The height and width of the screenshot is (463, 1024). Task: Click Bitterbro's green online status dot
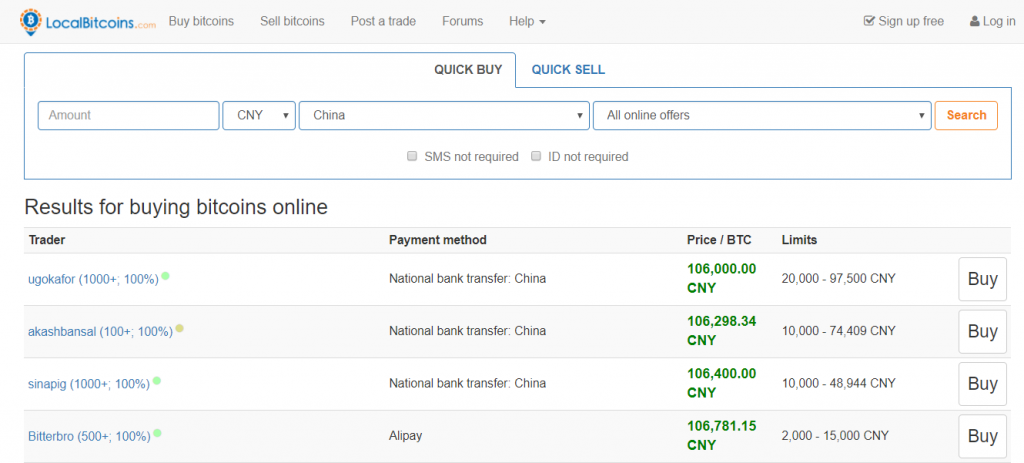[157, 433]
